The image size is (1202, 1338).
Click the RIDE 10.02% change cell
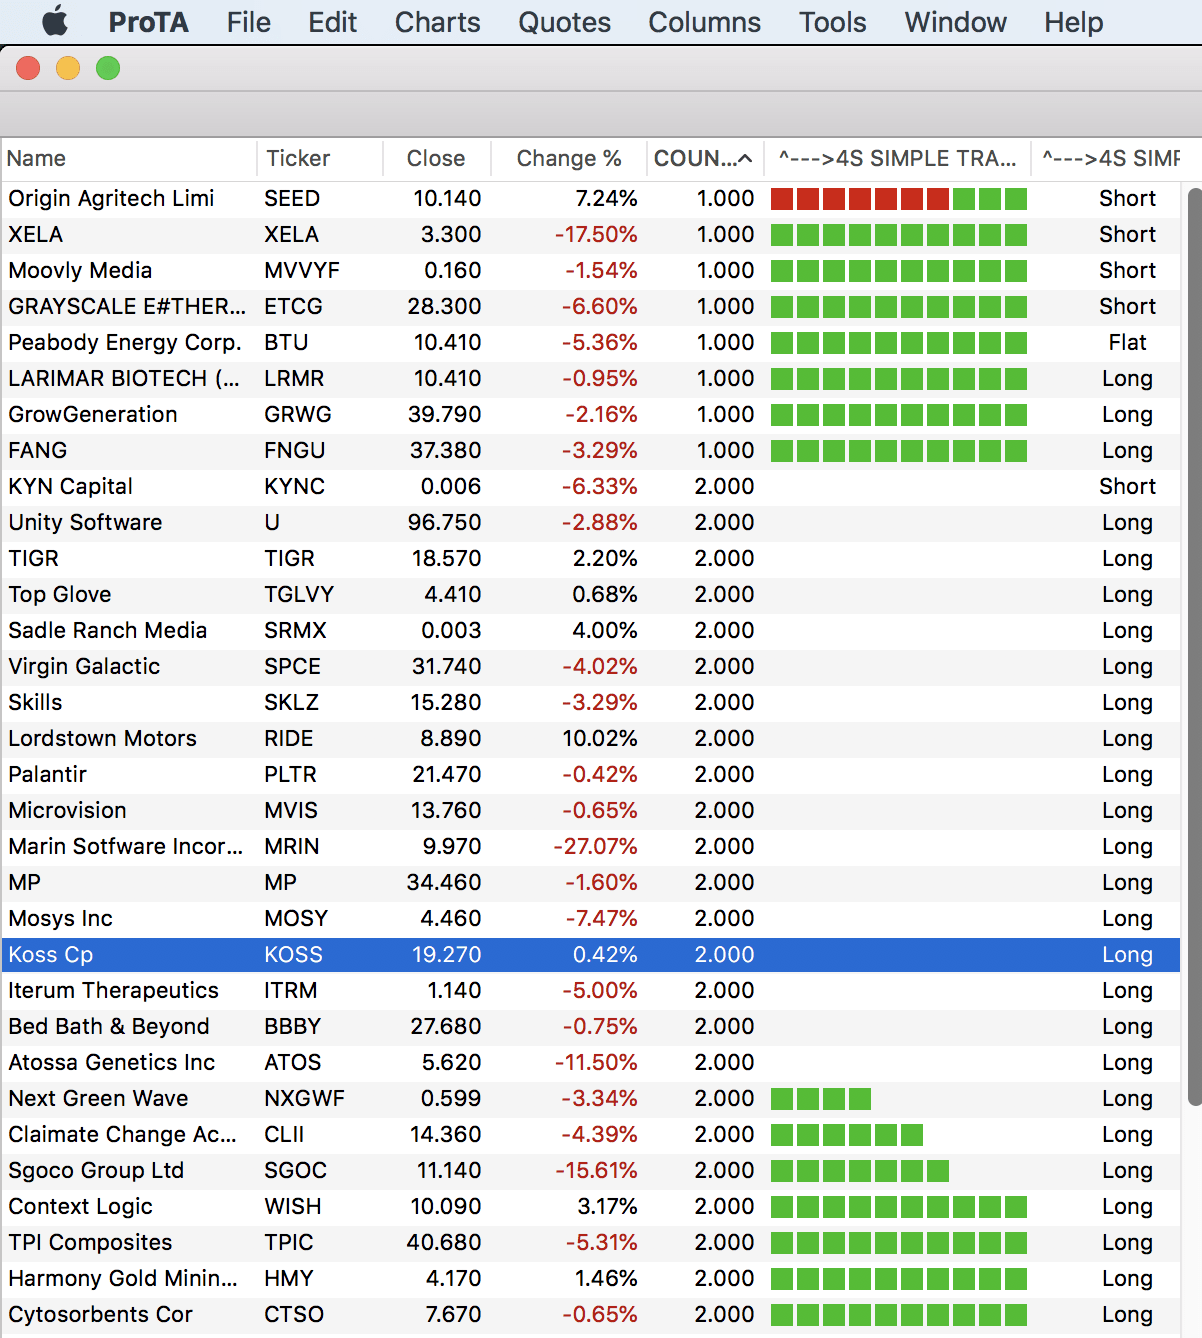click(600, 738)
